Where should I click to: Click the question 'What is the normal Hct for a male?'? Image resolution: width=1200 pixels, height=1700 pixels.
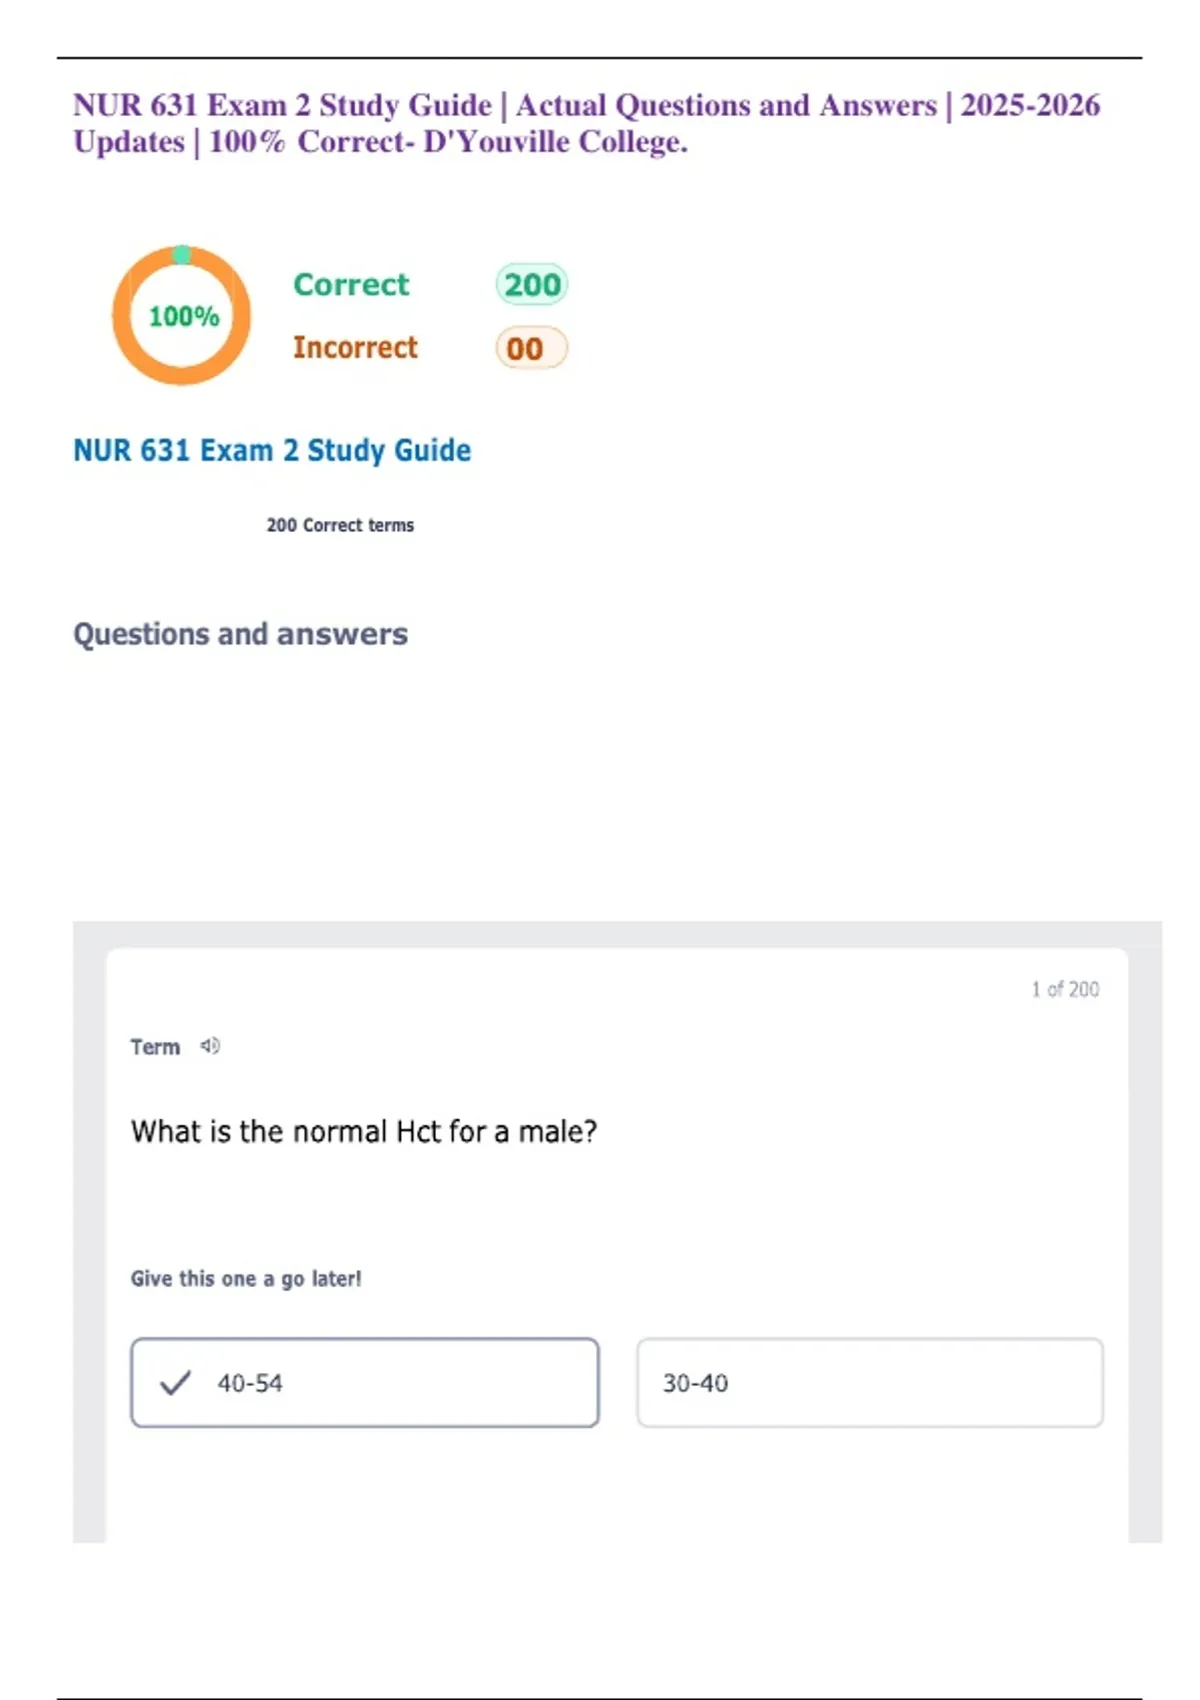(364, 1131)
